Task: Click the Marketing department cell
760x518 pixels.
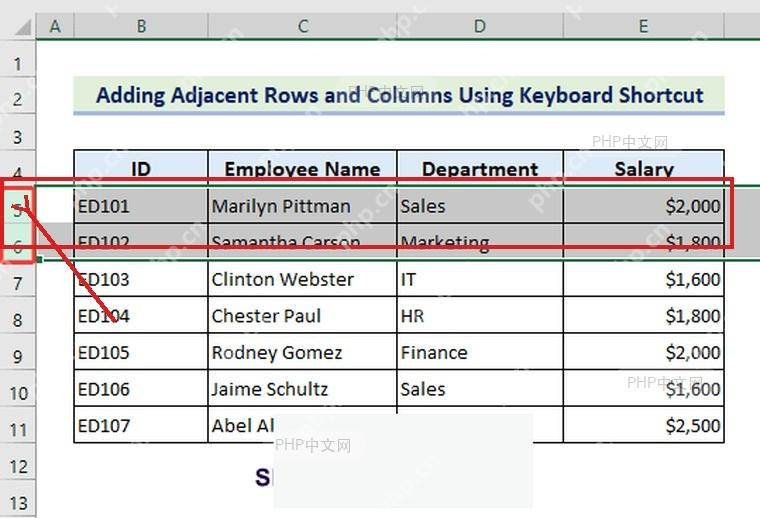Action: pos(480,241)
